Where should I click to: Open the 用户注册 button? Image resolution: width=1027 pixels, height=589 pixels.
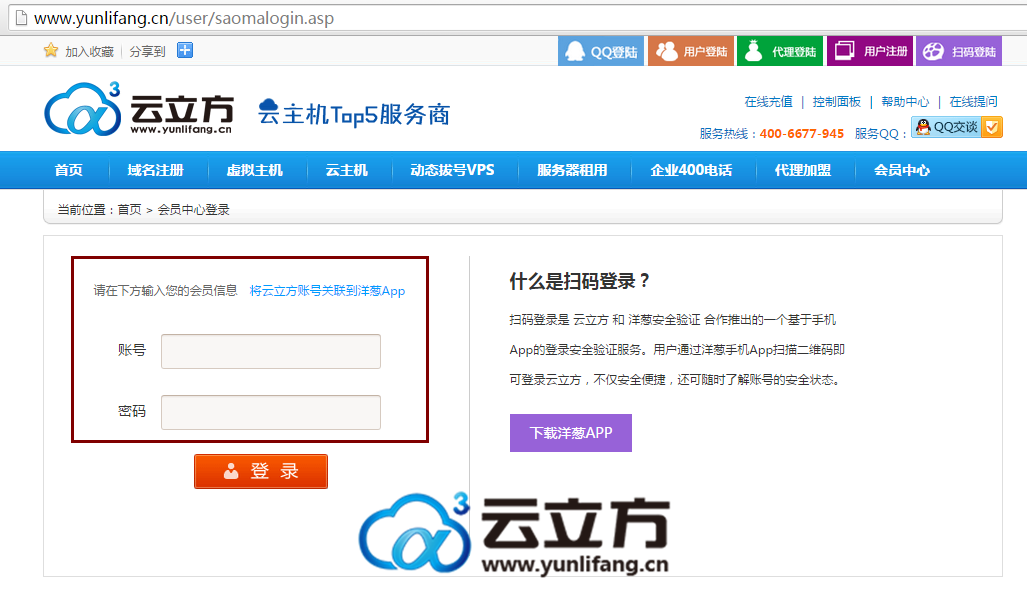click(870, 51)
